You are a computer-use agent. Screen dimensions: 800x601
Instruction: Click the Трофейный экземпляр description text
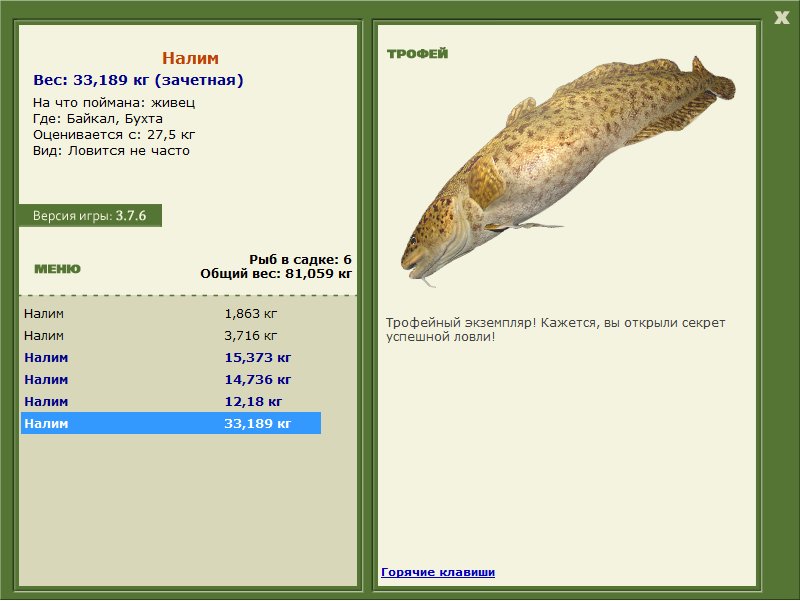555,330
